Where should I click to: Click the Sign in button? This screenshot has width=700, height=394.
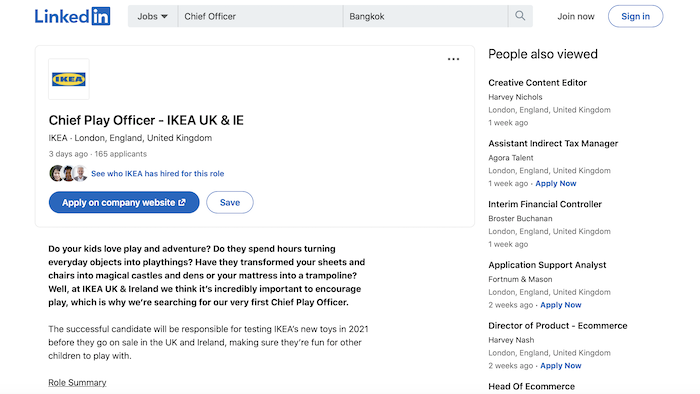(x=635, y=17)
